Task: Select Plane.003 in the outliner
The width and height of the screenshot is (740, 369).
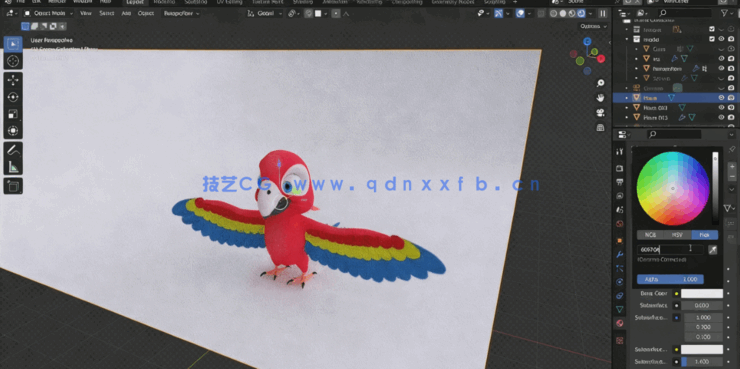Action: tap(655, 108)
